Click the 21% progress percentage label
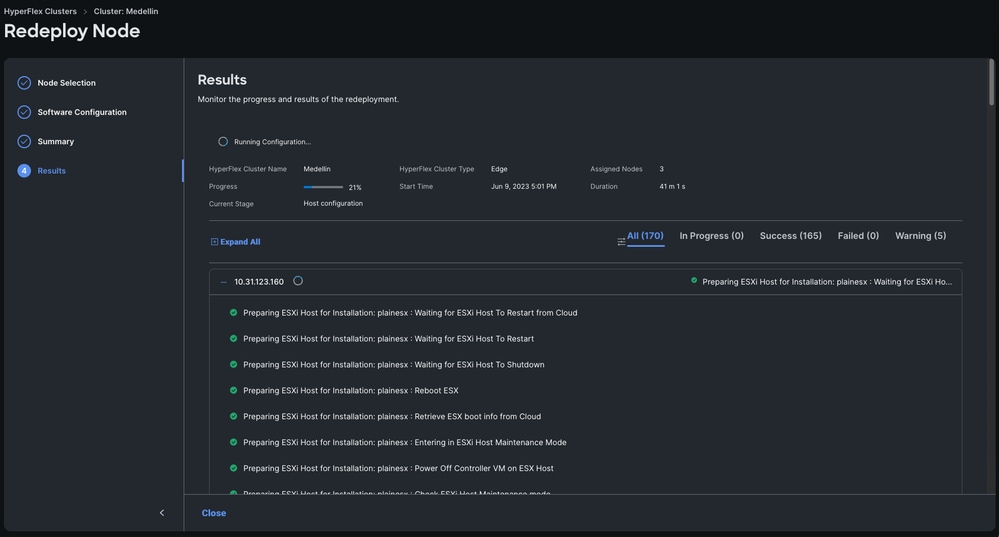The width and height of the screenshot is (999, 537). tap(355, 187)
